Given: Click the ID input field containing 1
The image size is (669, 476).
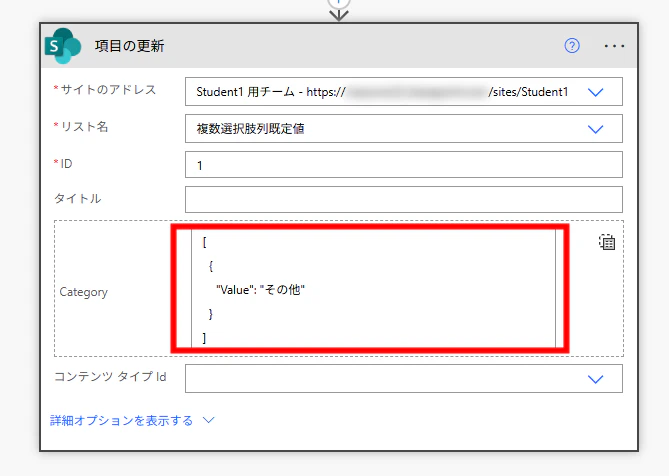Looking at the screenshot, I should point(404,165).
